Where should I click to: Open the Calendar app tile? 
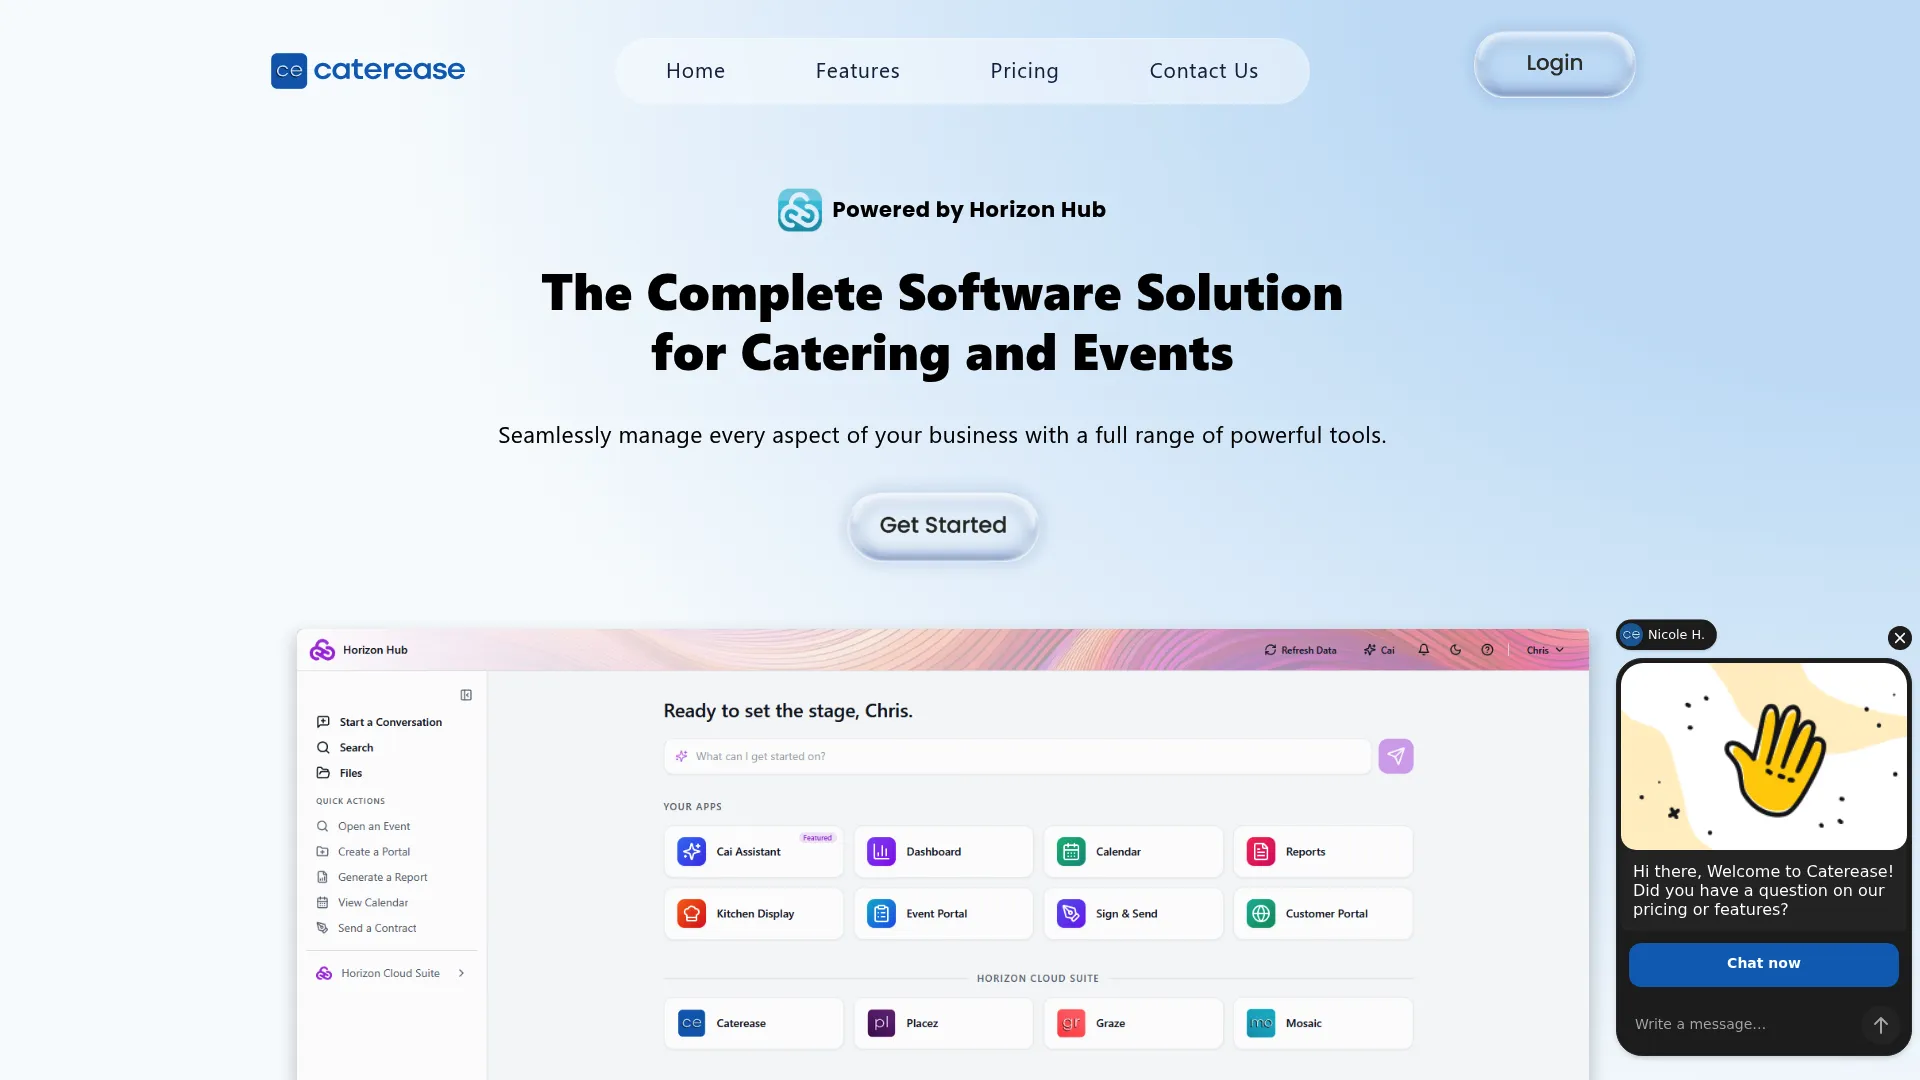point(1133,852)
